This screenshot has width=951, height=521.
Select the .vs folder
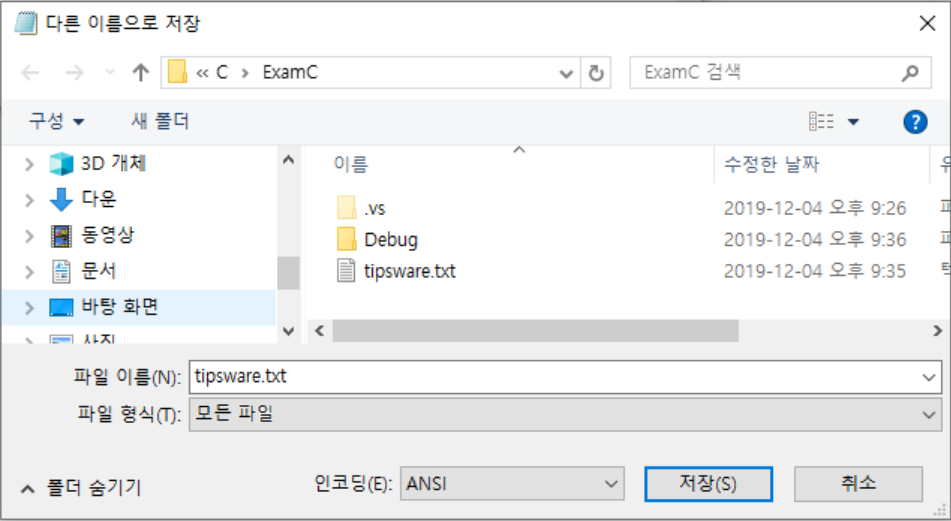(x=374, y=209)
